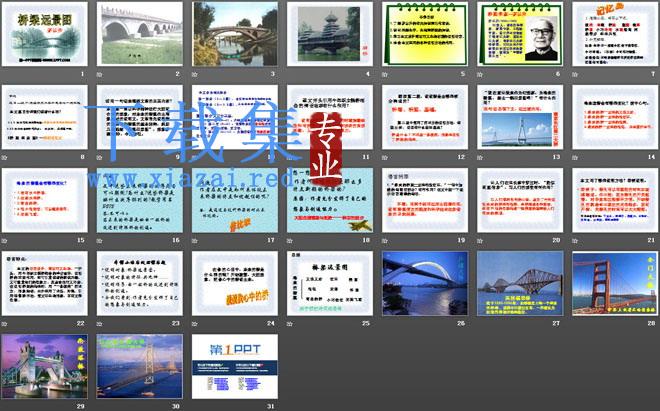660x411 pixels.
Task: Select slide 20 thumbnail
Action: click(x=520, y=200)
